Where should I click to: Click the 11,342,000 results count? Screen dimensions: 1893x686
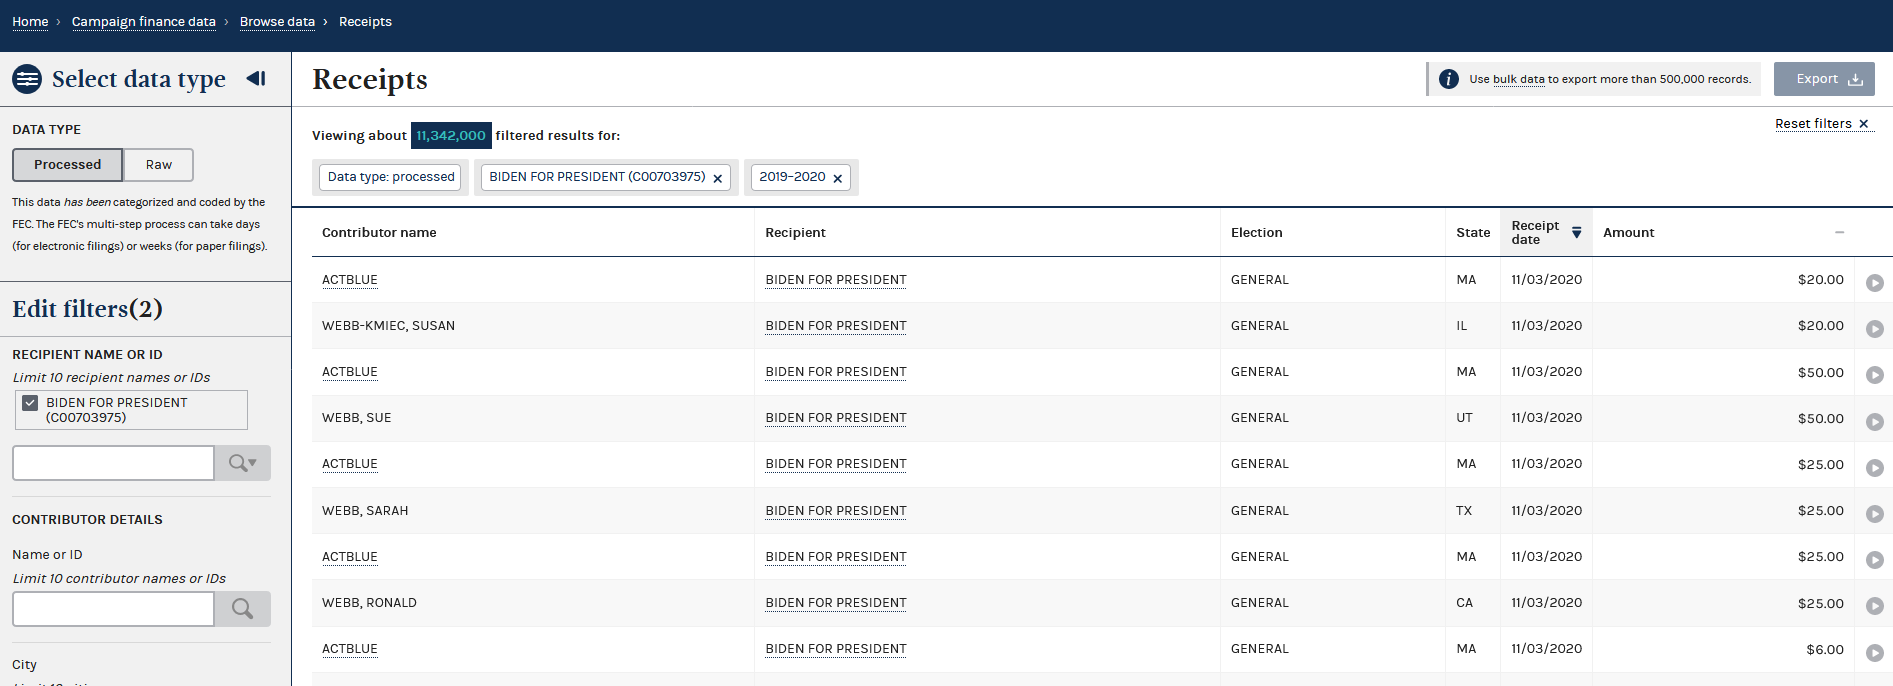pyautogui.click(x=451, y=136)
